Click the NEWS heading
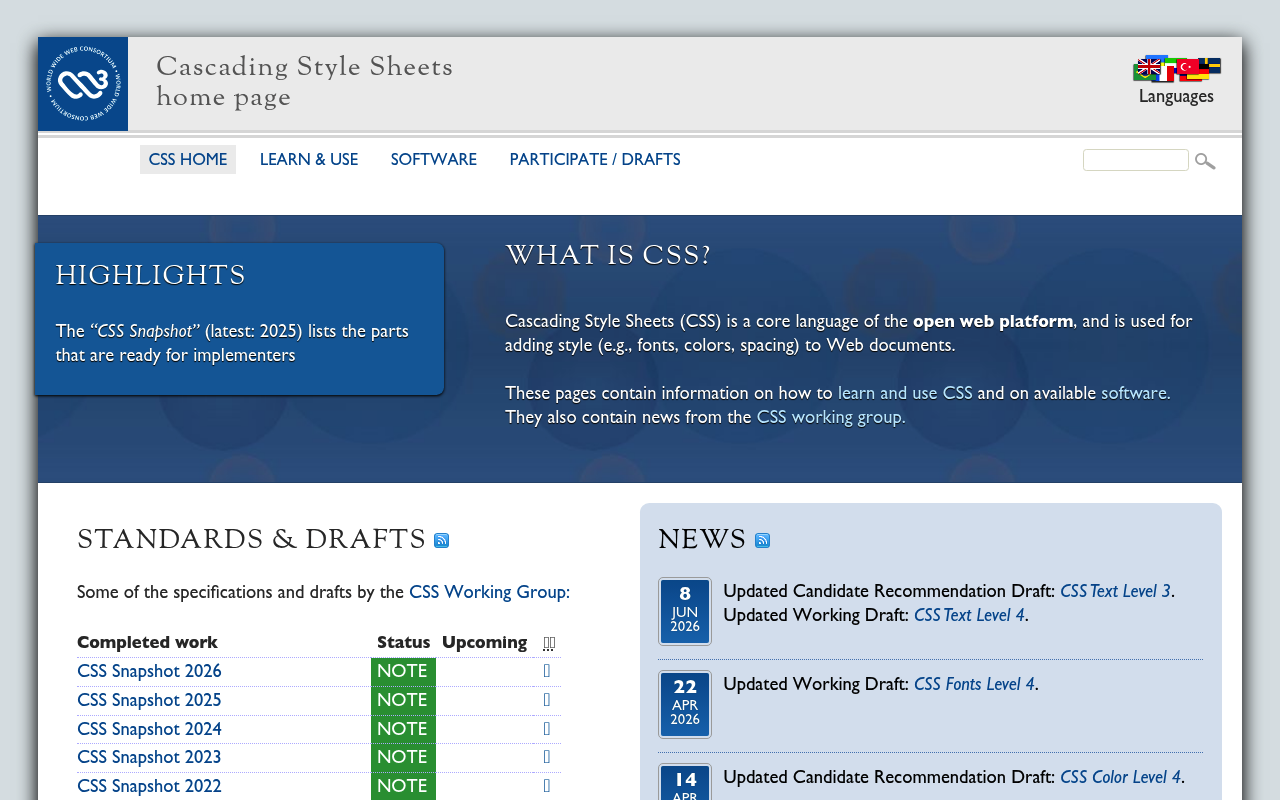Image resolution: width=1280 pixels, height=800 pixels. [x=703, y=540]
